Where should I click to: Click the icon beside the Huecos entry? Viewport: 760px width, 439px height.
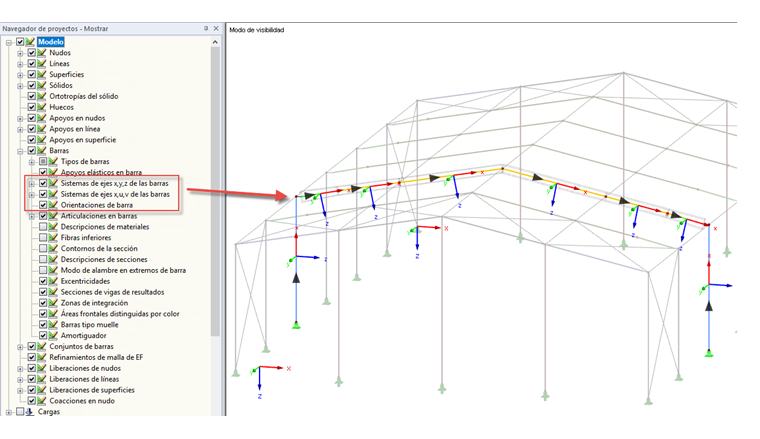[x=42, y=107]
